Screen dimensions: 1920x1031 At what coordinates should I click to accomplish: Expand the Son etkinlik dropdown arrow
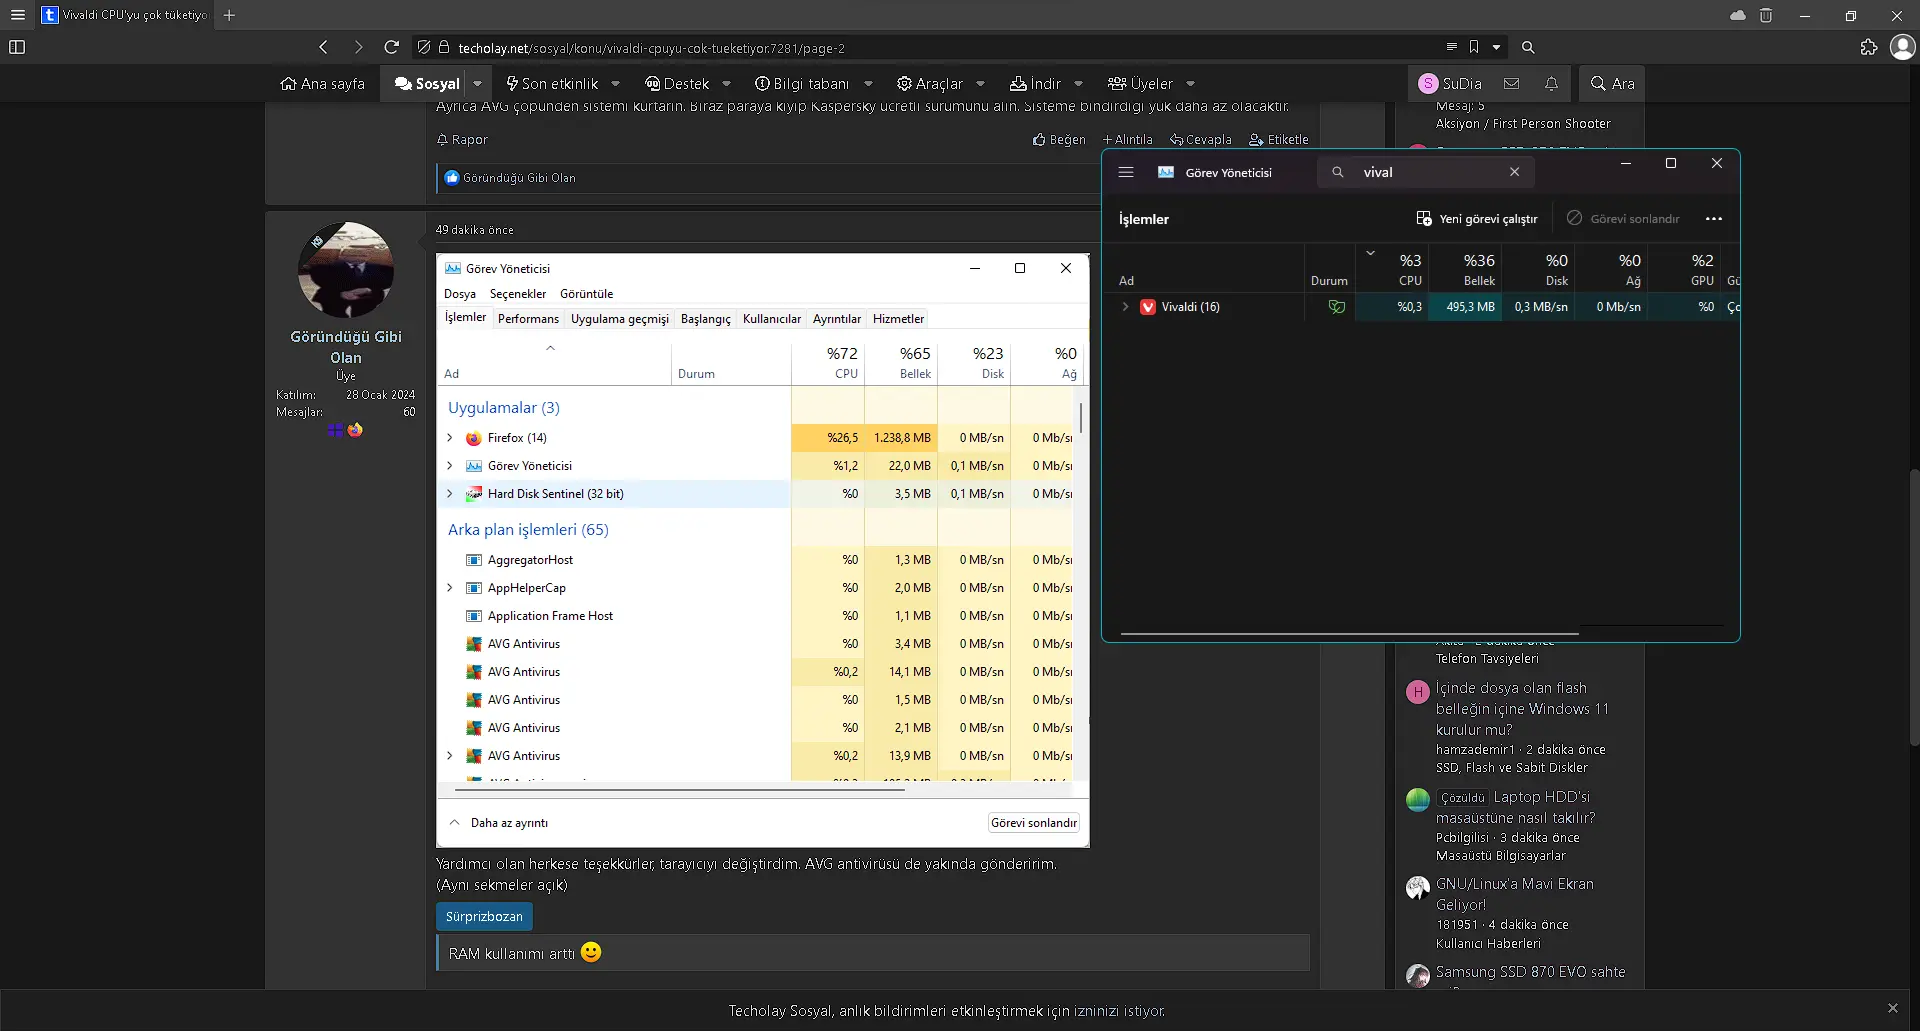click(616, 84)
